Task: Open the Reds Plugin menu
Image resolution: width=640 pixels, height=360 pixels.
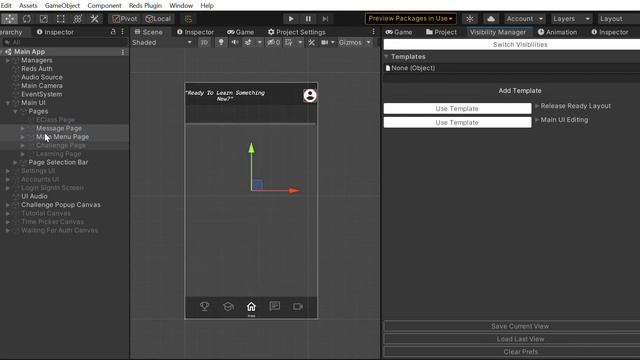Action: (145, 5)
